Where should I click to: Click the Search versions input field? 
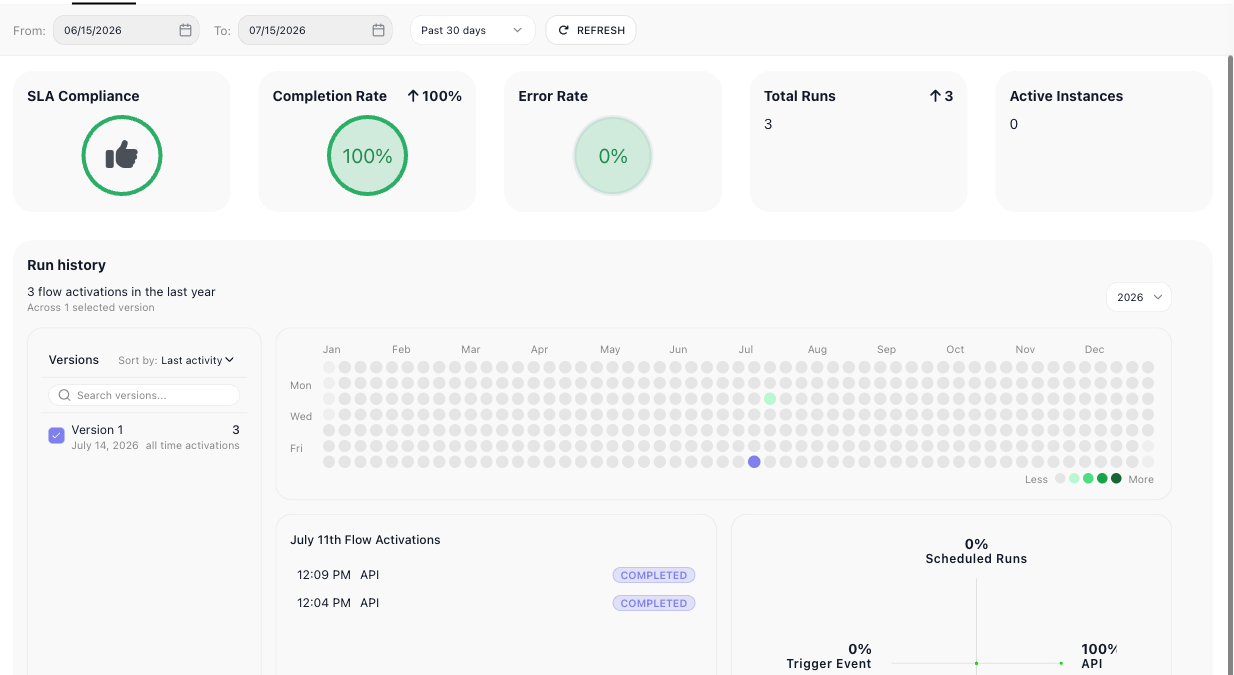tap(145, 395)
